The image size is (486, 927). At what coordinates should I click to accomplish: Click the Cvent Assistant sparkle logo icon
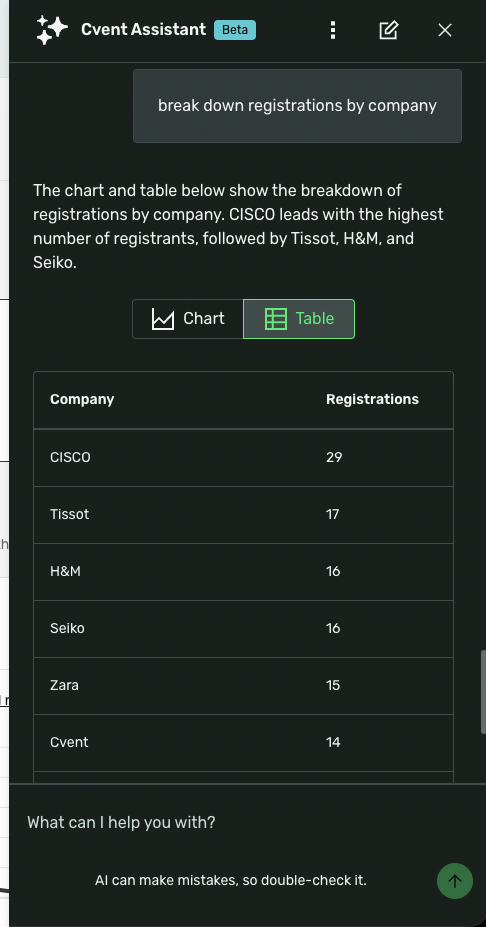coord(52,30)
